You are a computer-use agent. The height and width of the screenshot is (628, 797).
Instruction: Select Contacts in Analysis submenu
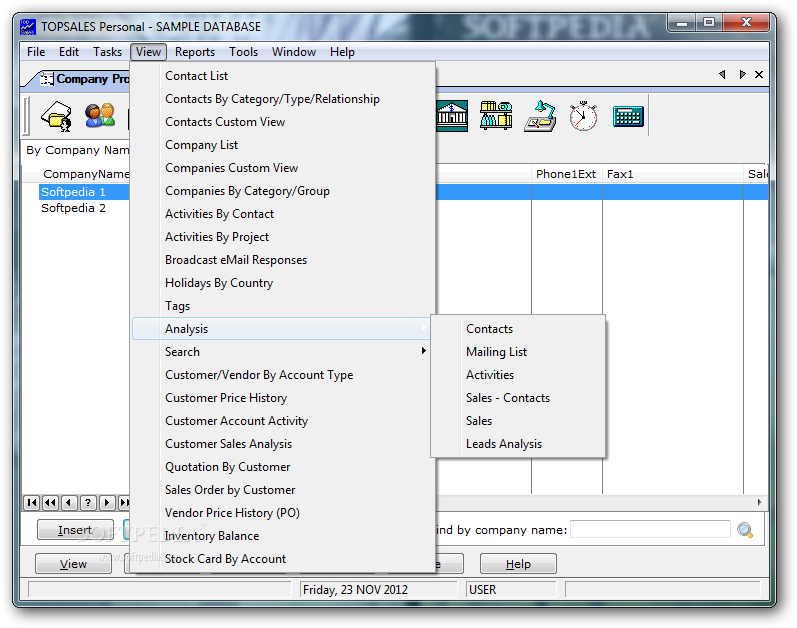point(518,329)
